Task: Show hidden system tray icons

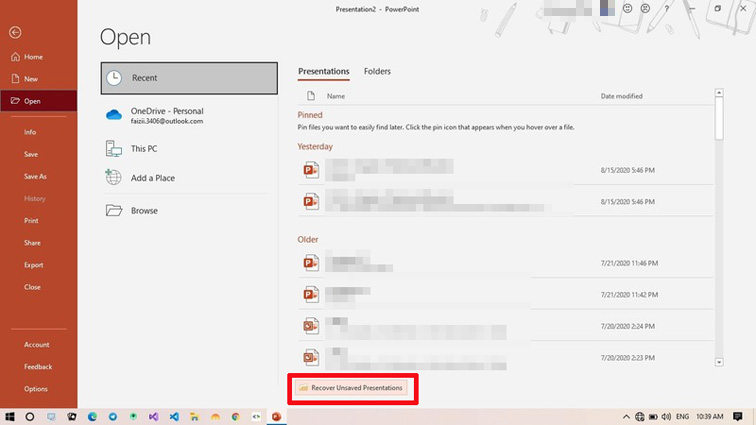Action: pos(626,416)
